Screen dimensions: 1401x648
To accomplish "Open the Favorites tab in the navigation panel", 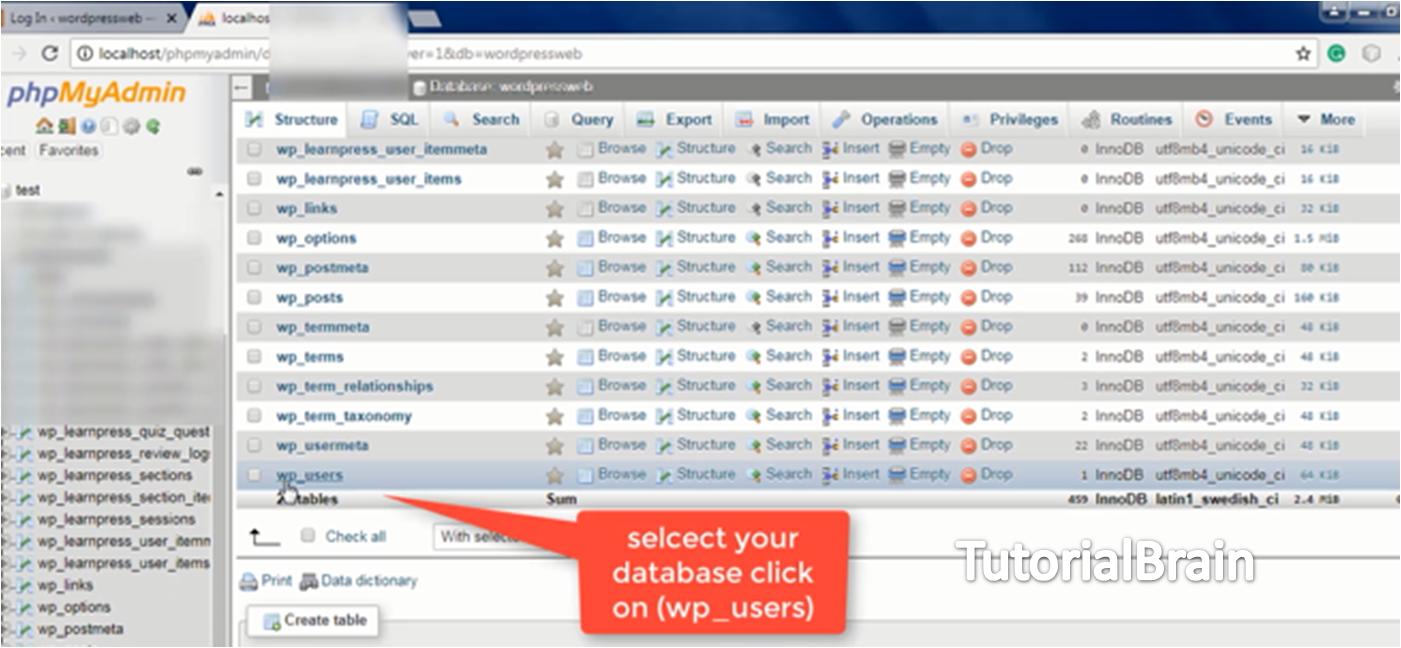I will 69,151.
